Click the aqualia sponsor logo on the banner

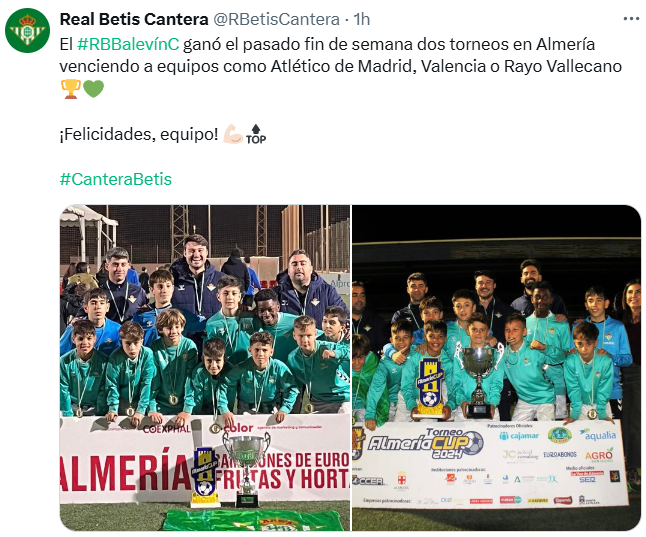pos(597,434)
